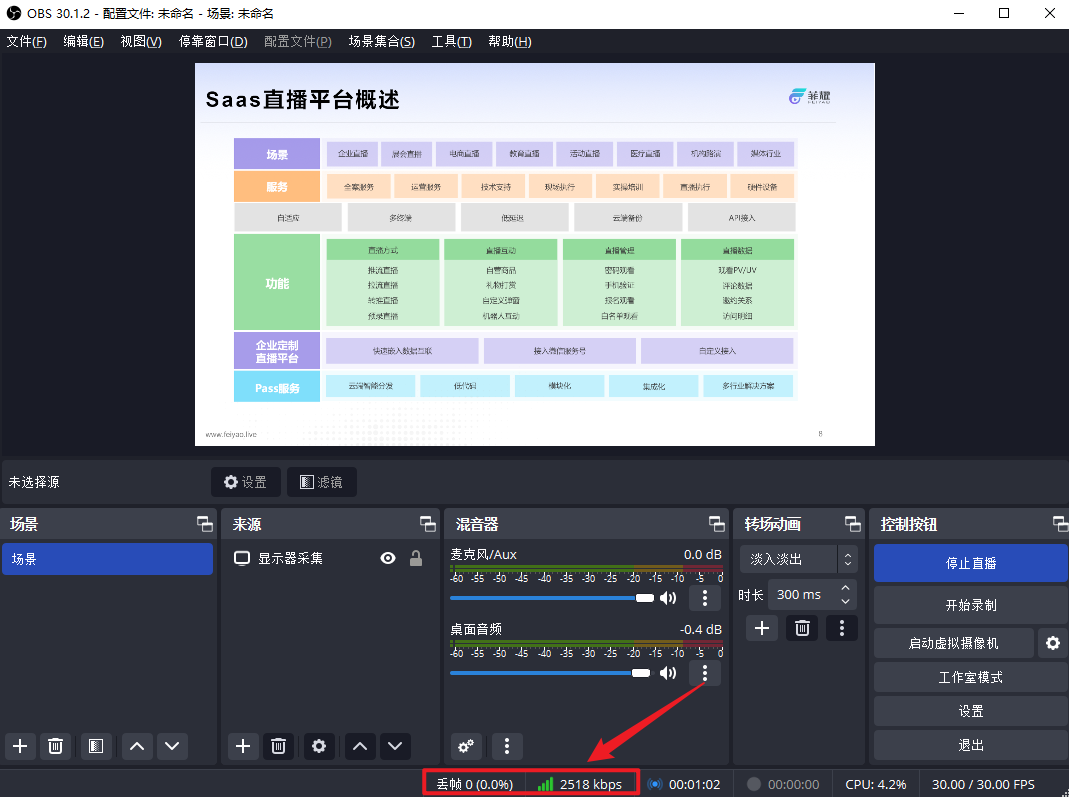This screenshot has width=1069, height=797.
Task: Select the 场景 item in scenes list
Action: click(x=107, y=559)
